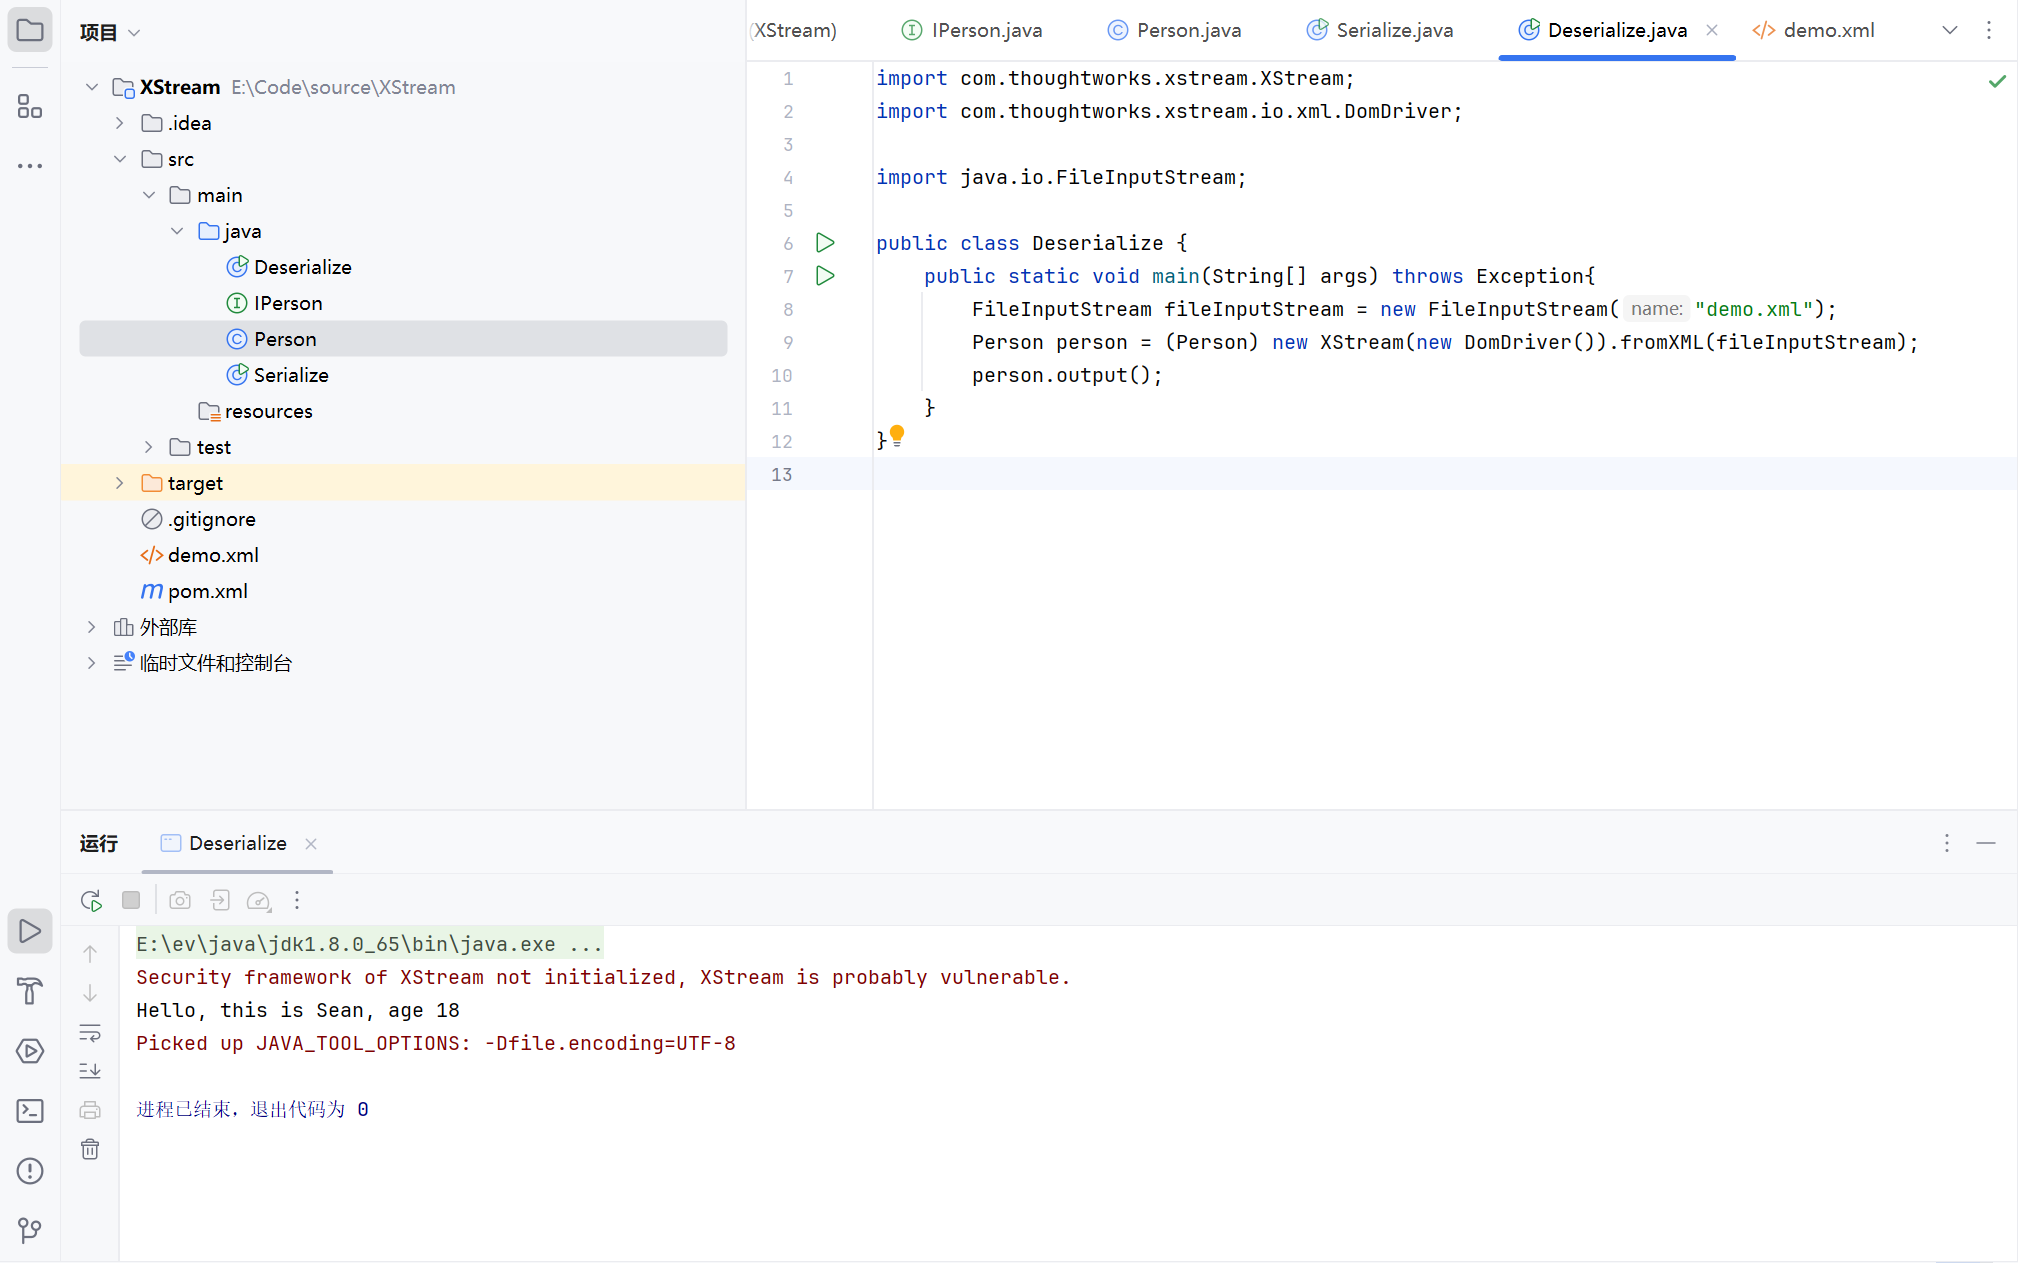This screenshot has height=1263, width=2018.
Task: Jump down the stack trace arrow
Action: point(90,993)
